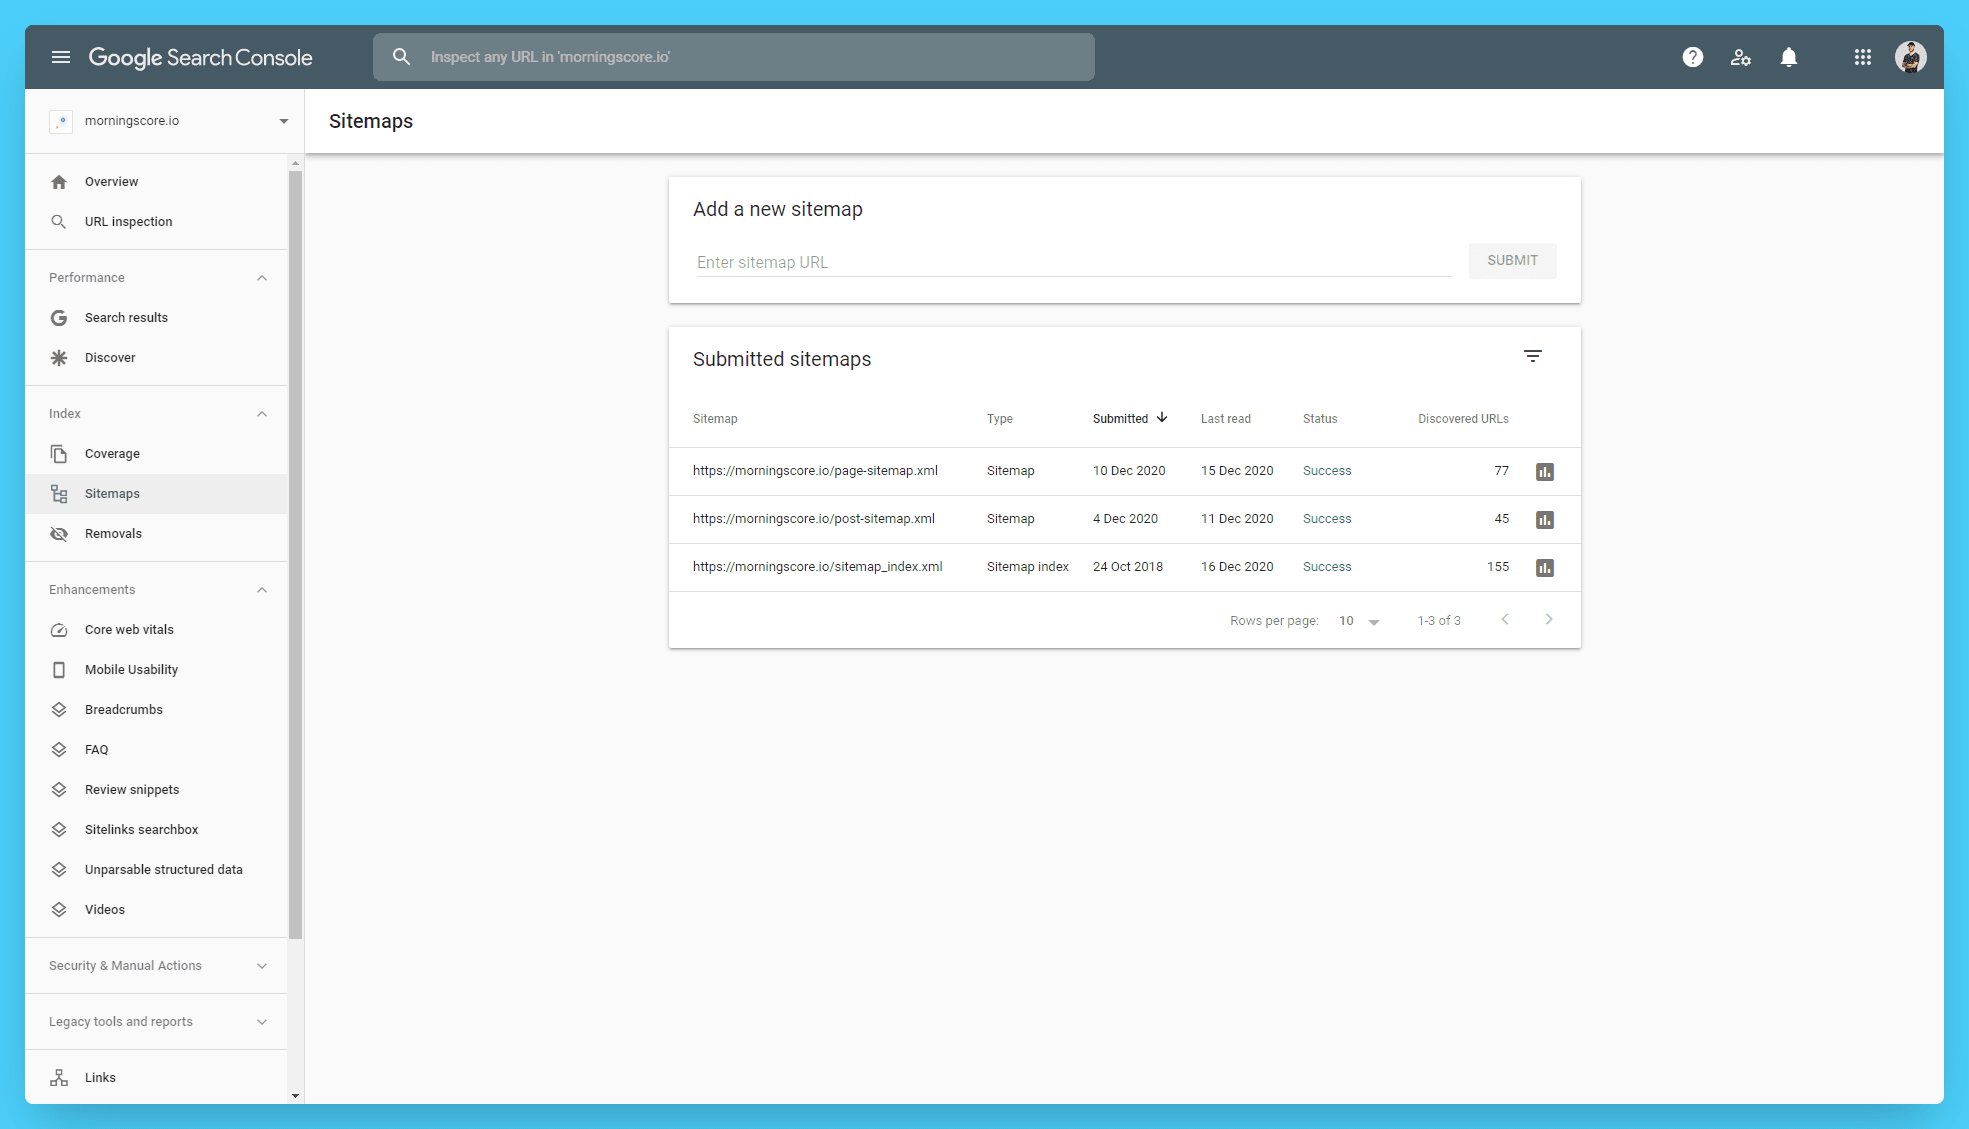This screenshot has width=1969, height=1129.
Task: Click Success status for page-sitemap.xml
Action: pos(1326,471)
